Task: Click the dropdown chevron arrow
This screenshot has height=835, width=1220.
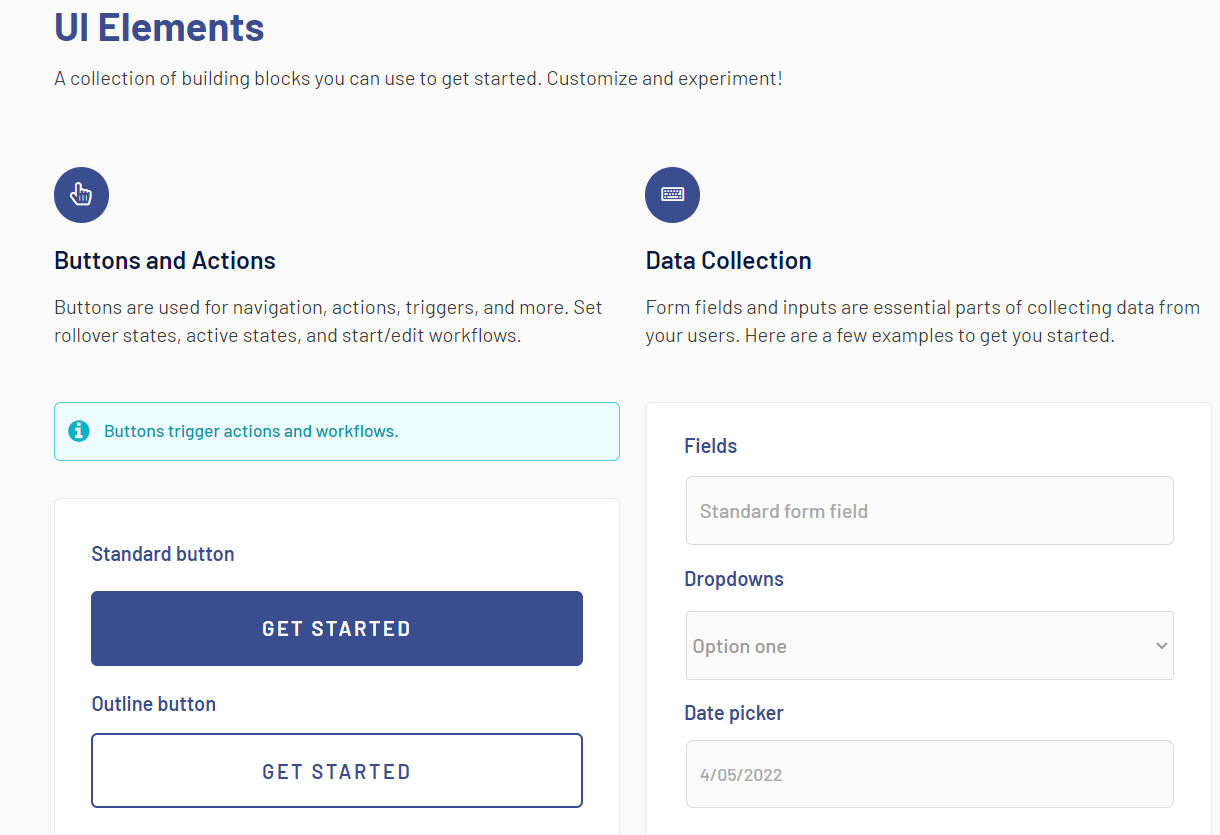Action: [x=1161, y=646]
